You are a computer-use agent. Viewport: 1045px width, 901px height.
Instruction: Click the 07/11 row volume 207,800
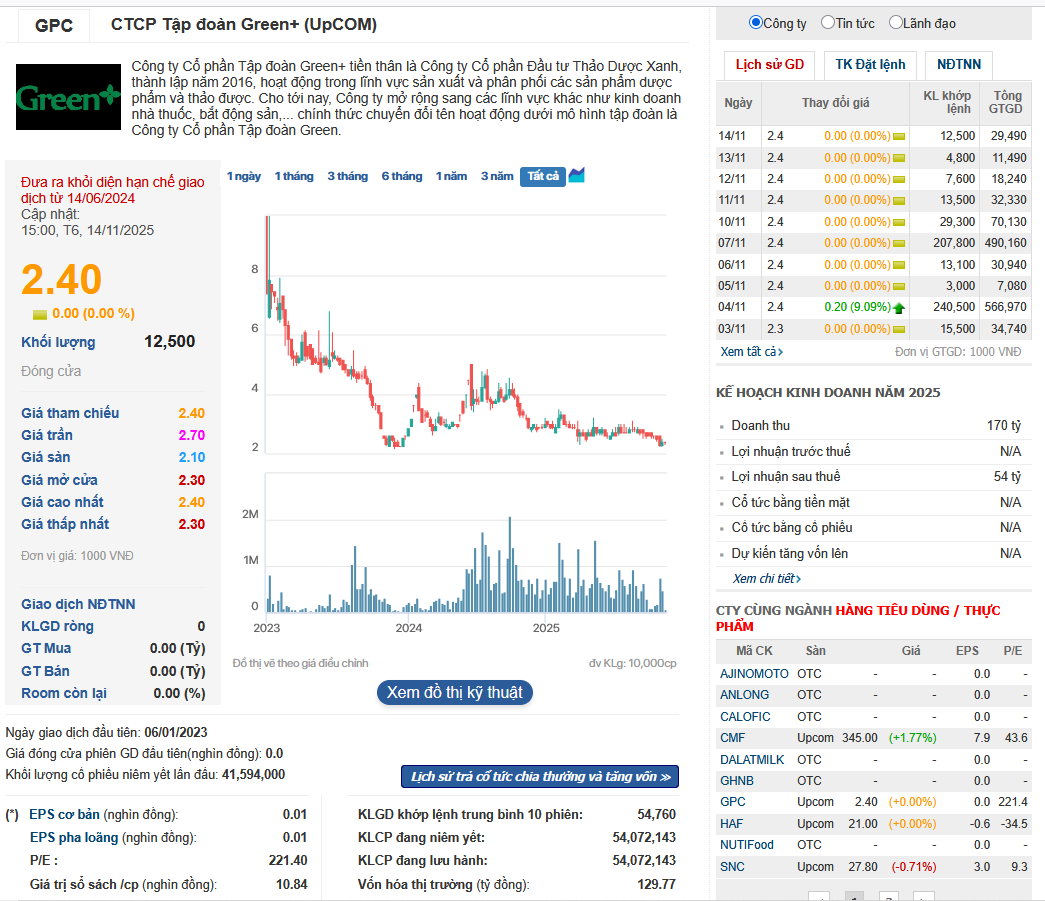point(954,243)
